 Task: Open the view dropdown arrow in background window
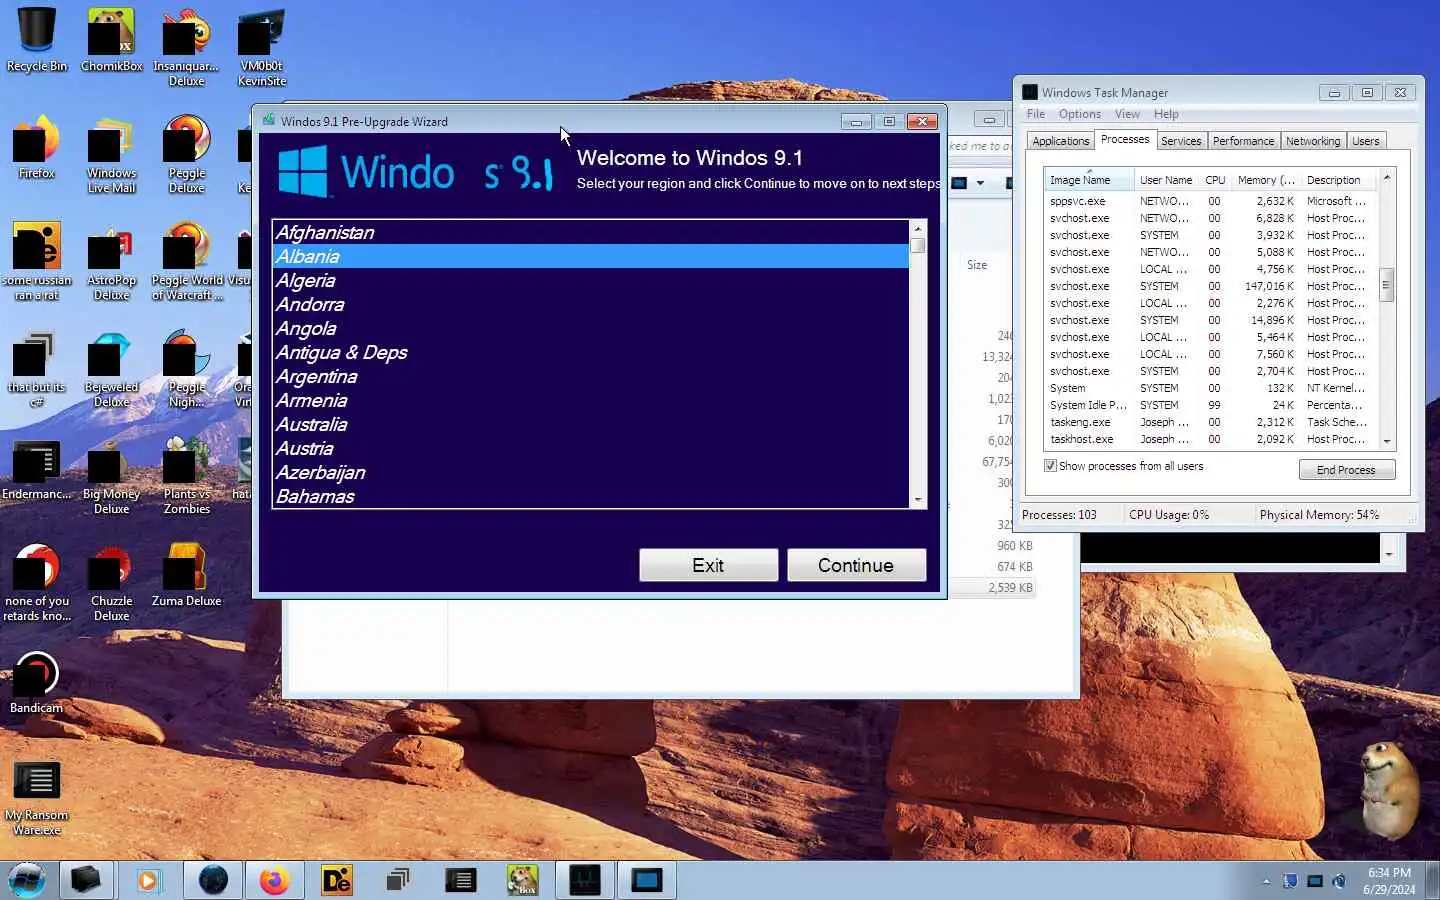pyautogui.click(x=980, y=183)
